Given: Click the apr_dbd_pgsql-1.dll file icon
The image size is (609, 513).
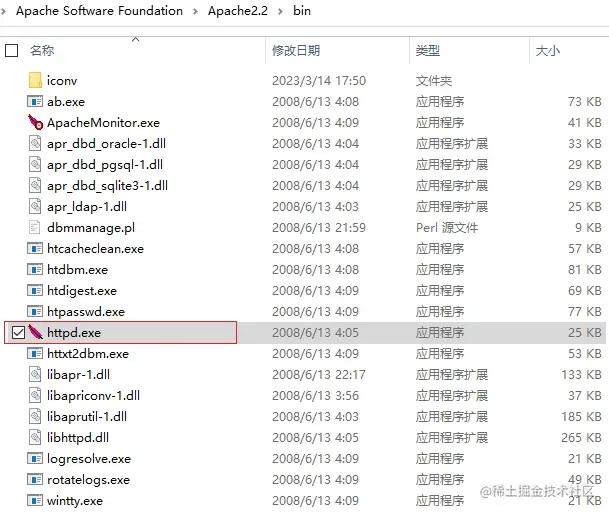Looking at the screenshot, I should click(35, 164).
